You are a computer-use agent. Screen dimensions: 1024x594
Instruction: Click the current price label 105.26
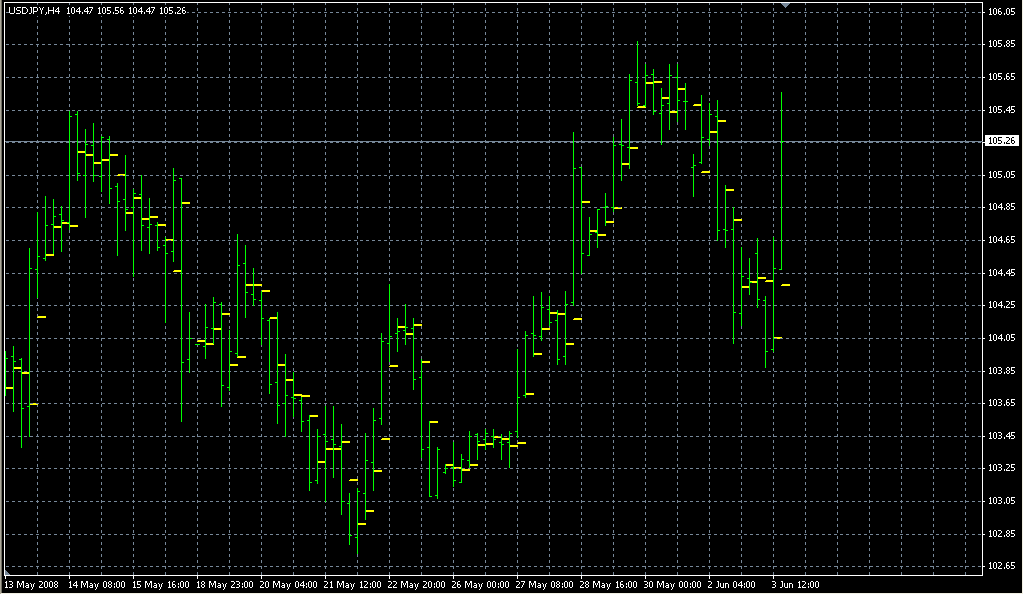[x=1001, y=141]
